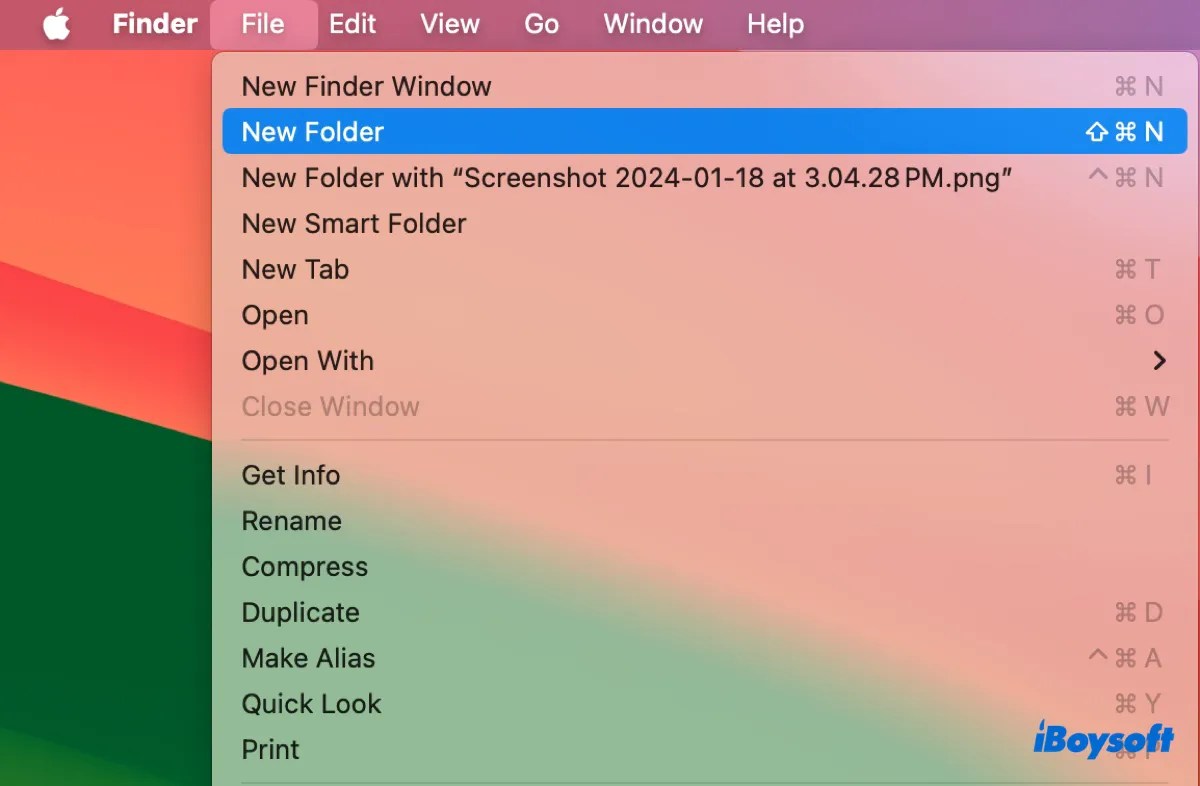Open the Help menu
The height and width of the screenshot is (786, 1200).
click(x=775, y=24)
